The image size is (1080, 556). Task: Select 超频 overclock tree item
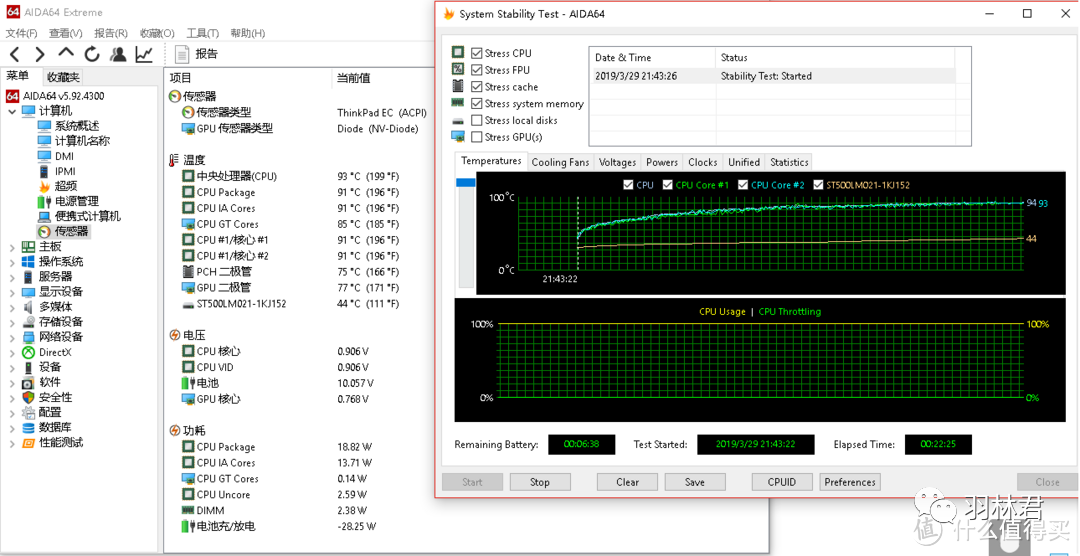coord(66,186)
